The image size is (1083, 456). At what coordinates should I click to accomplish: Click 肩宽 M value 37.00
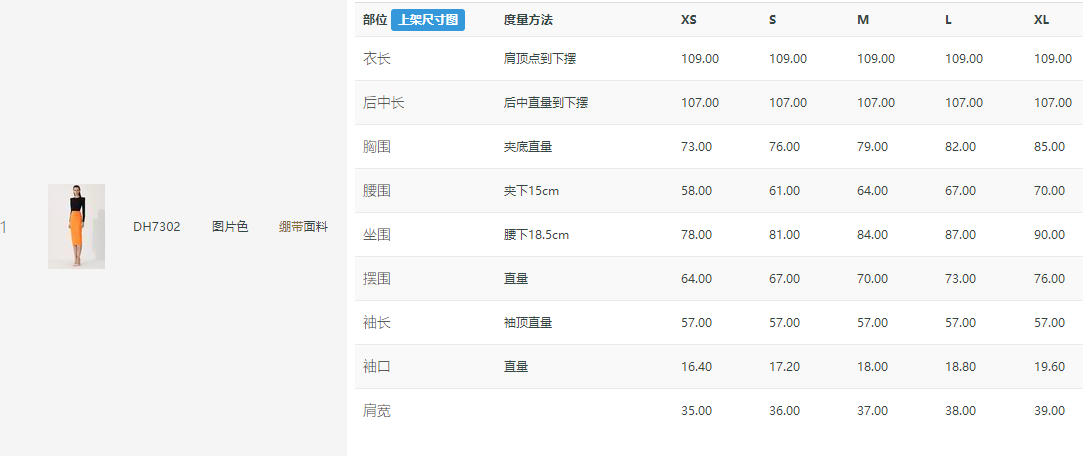[872, 411]
